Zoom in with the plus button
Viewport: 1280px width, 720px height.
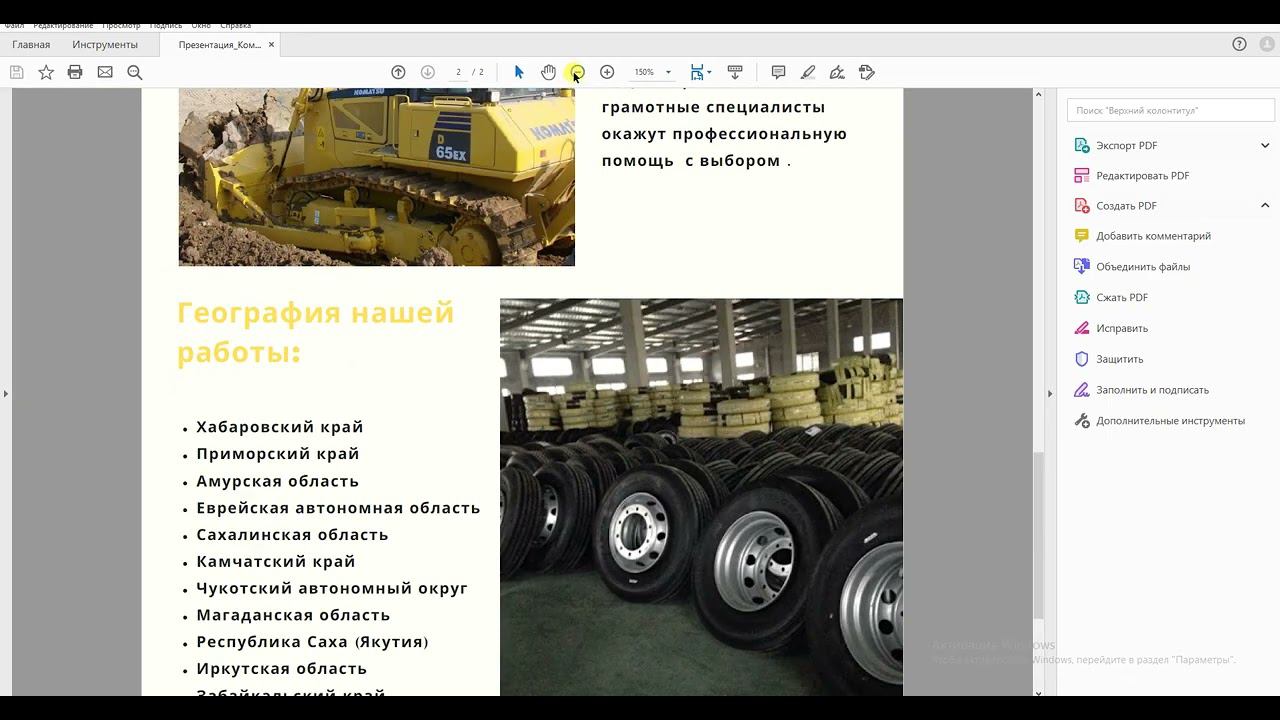tap(607, 72)
